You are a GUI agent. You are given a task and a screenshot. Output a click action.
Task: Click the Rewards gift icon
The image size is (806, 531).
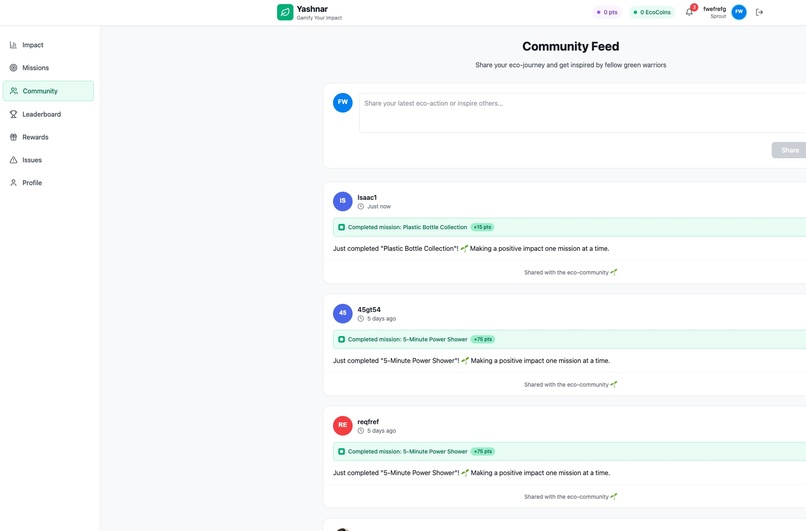point(13,137)
